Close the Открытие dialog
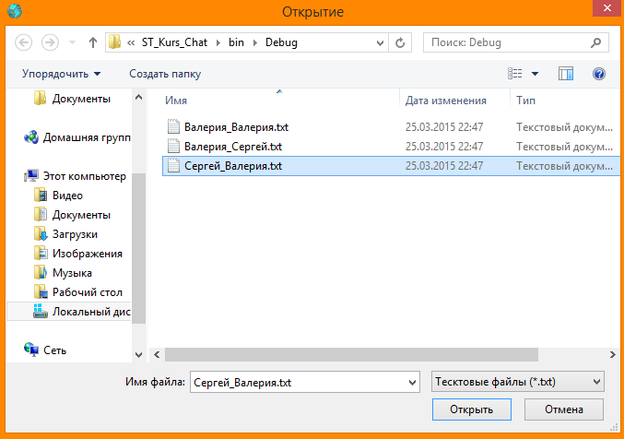 [607, 8]
